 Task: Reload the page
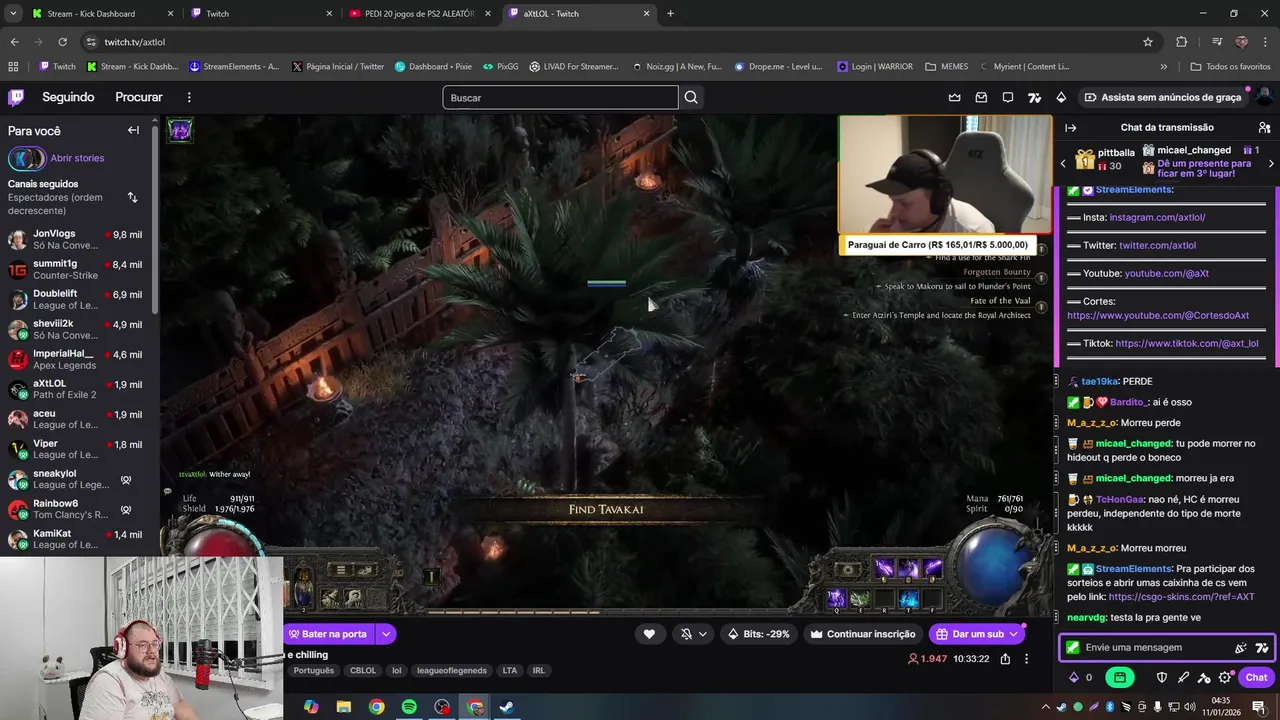pyautogui.click(x=62, y=42)
